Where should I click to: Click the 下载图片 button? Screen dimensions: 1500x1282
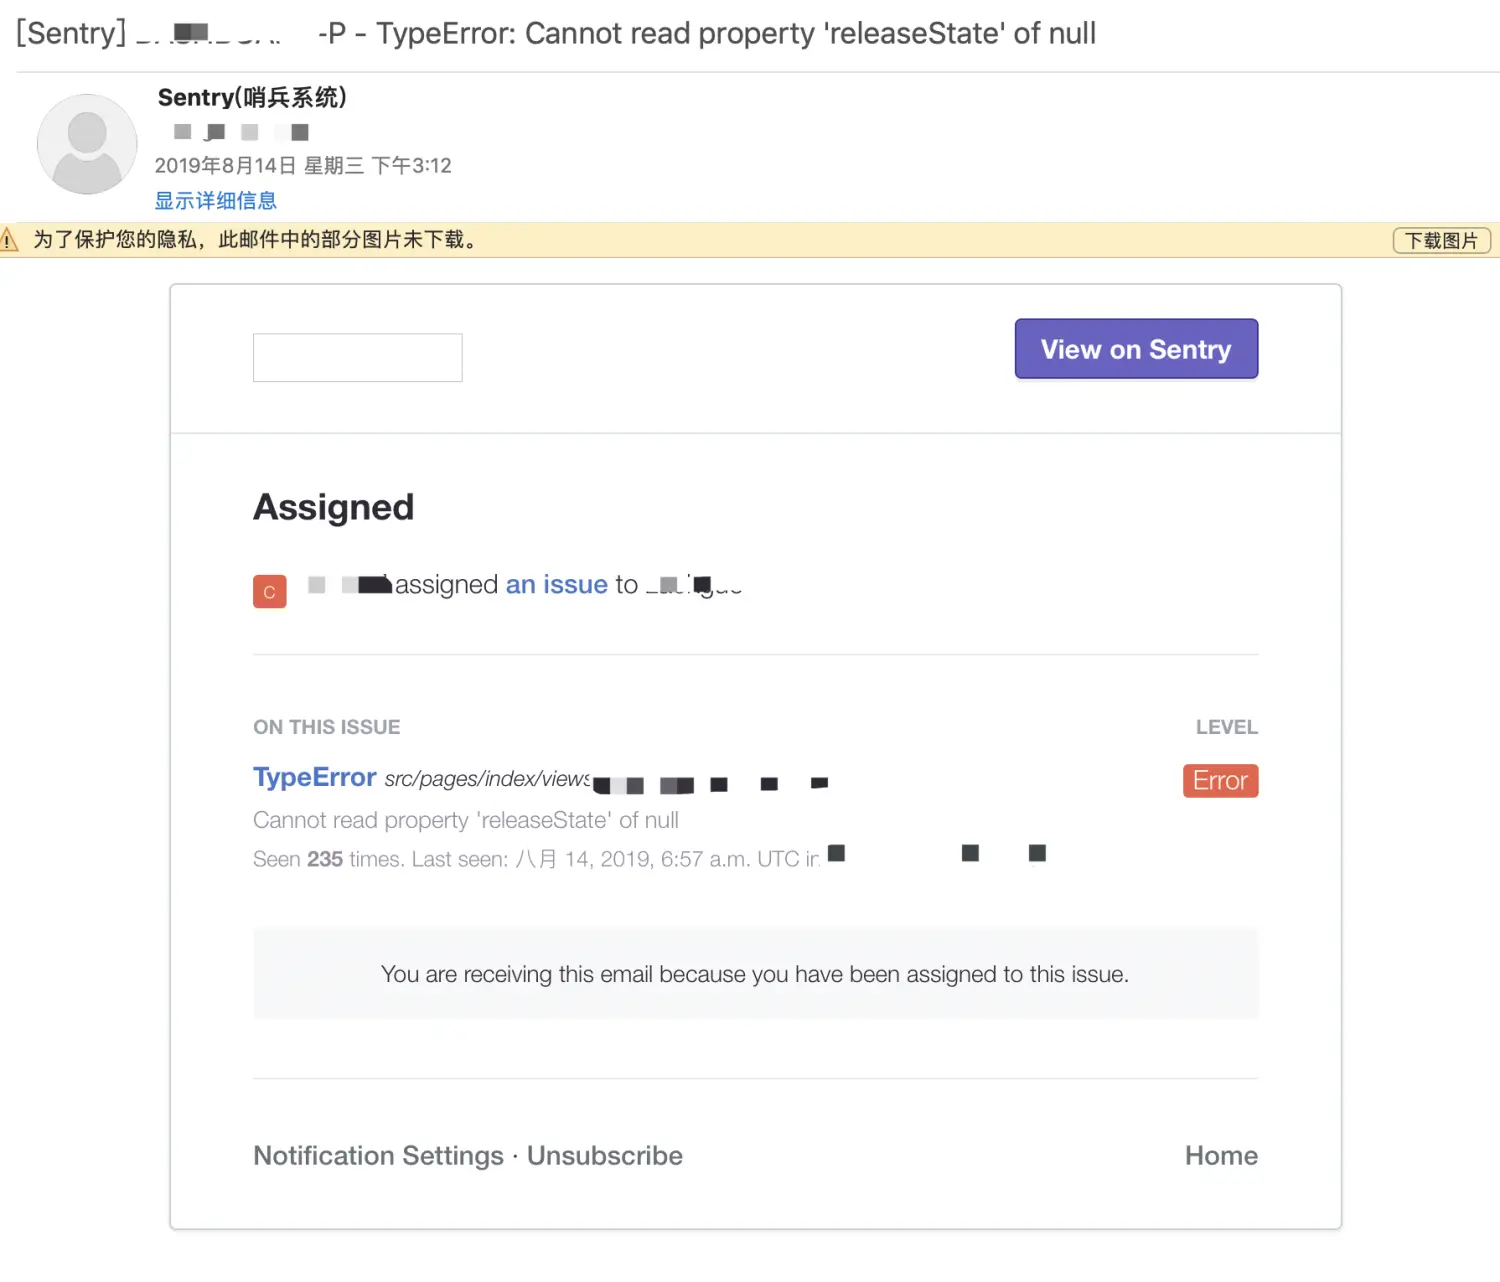pyautogui.click(x=1441, y=240)
